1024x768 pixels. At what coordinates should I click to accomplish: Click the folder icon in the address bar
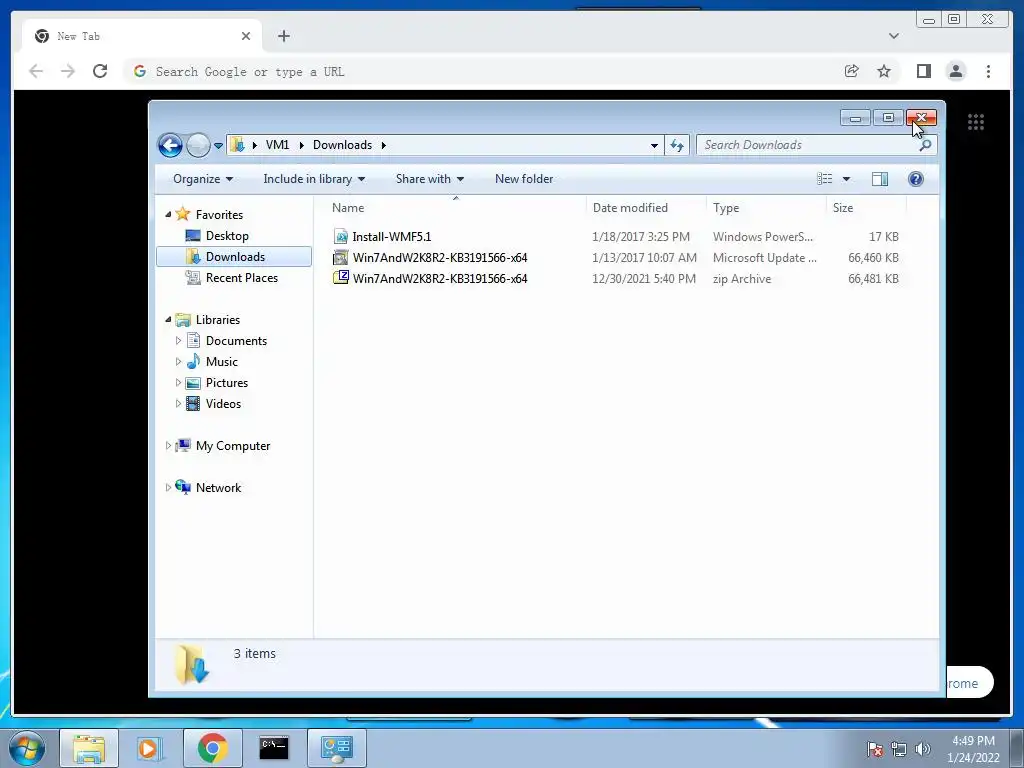coord(238,145)
